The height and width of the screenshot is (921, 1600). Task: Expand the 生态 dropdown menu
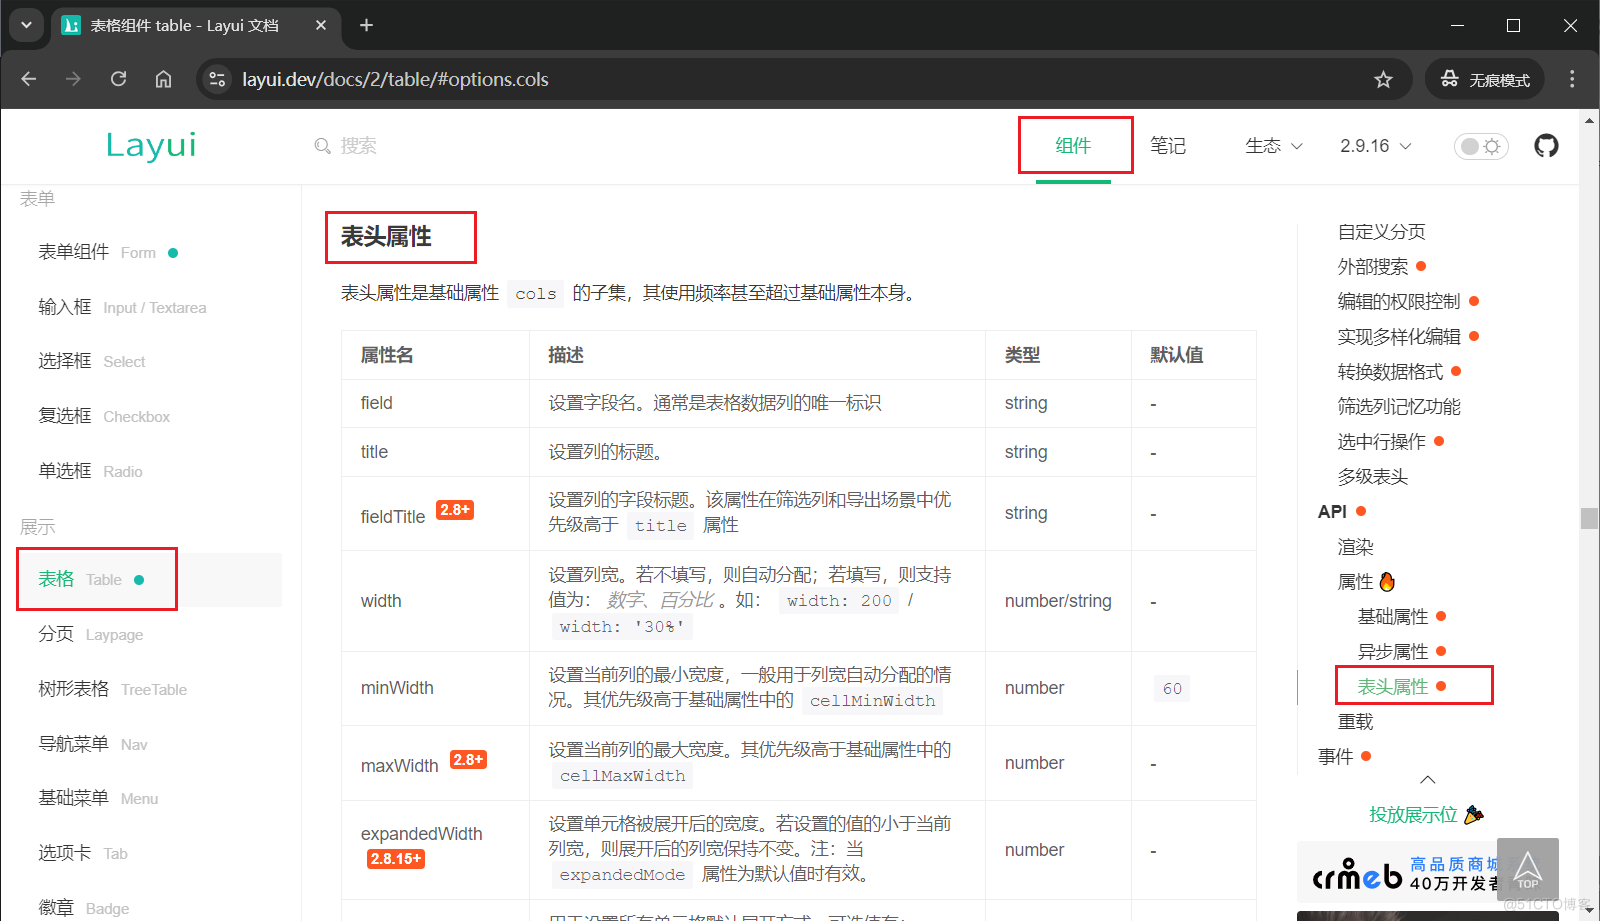(x=1274, y=146)
